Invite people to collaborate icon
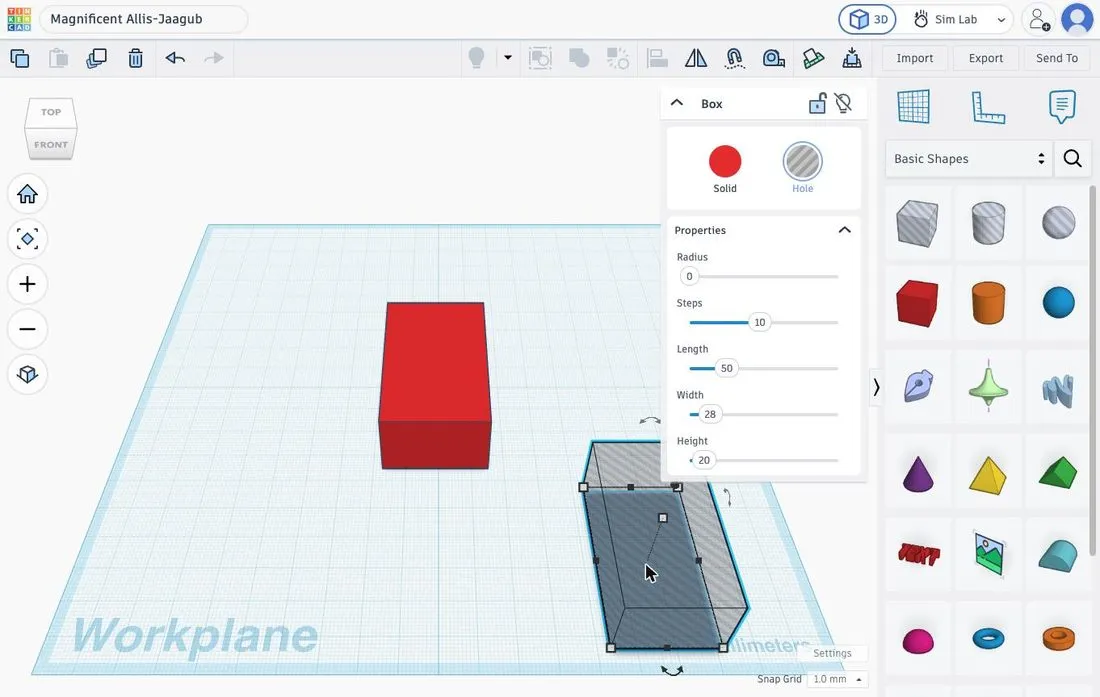 point(1038,20)
